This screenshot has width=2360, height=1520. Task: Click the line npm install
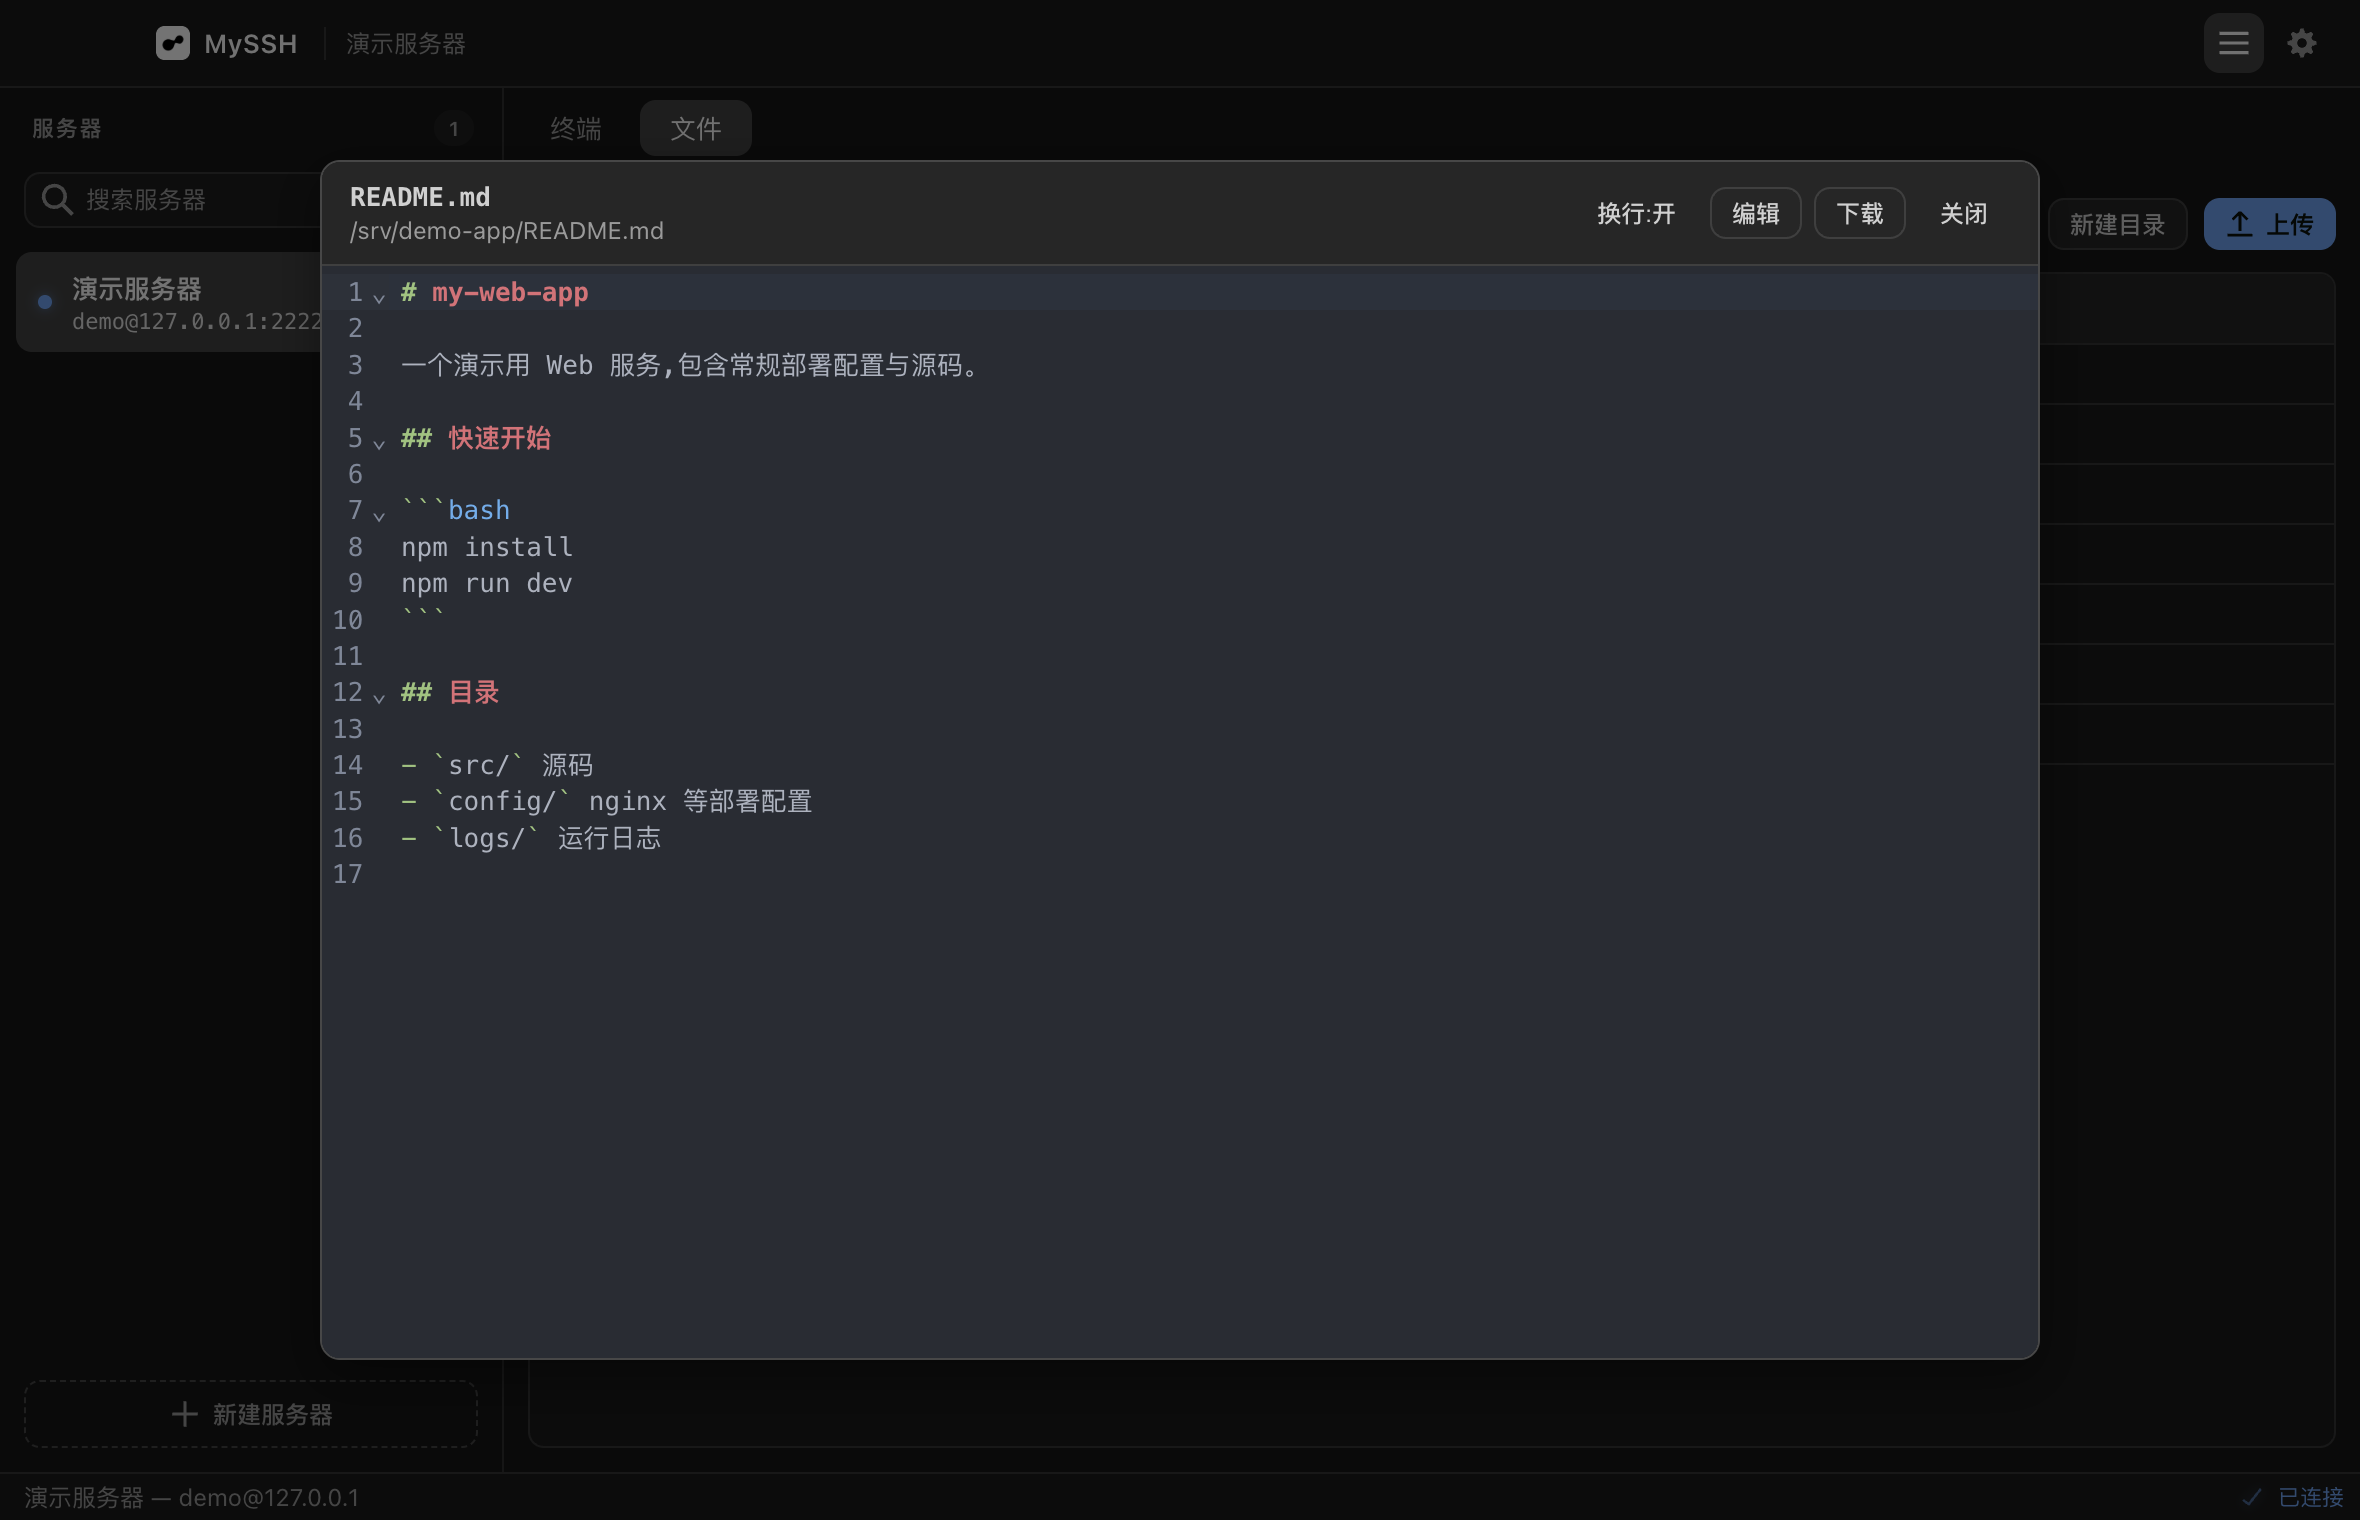click(x=487, y=547)
